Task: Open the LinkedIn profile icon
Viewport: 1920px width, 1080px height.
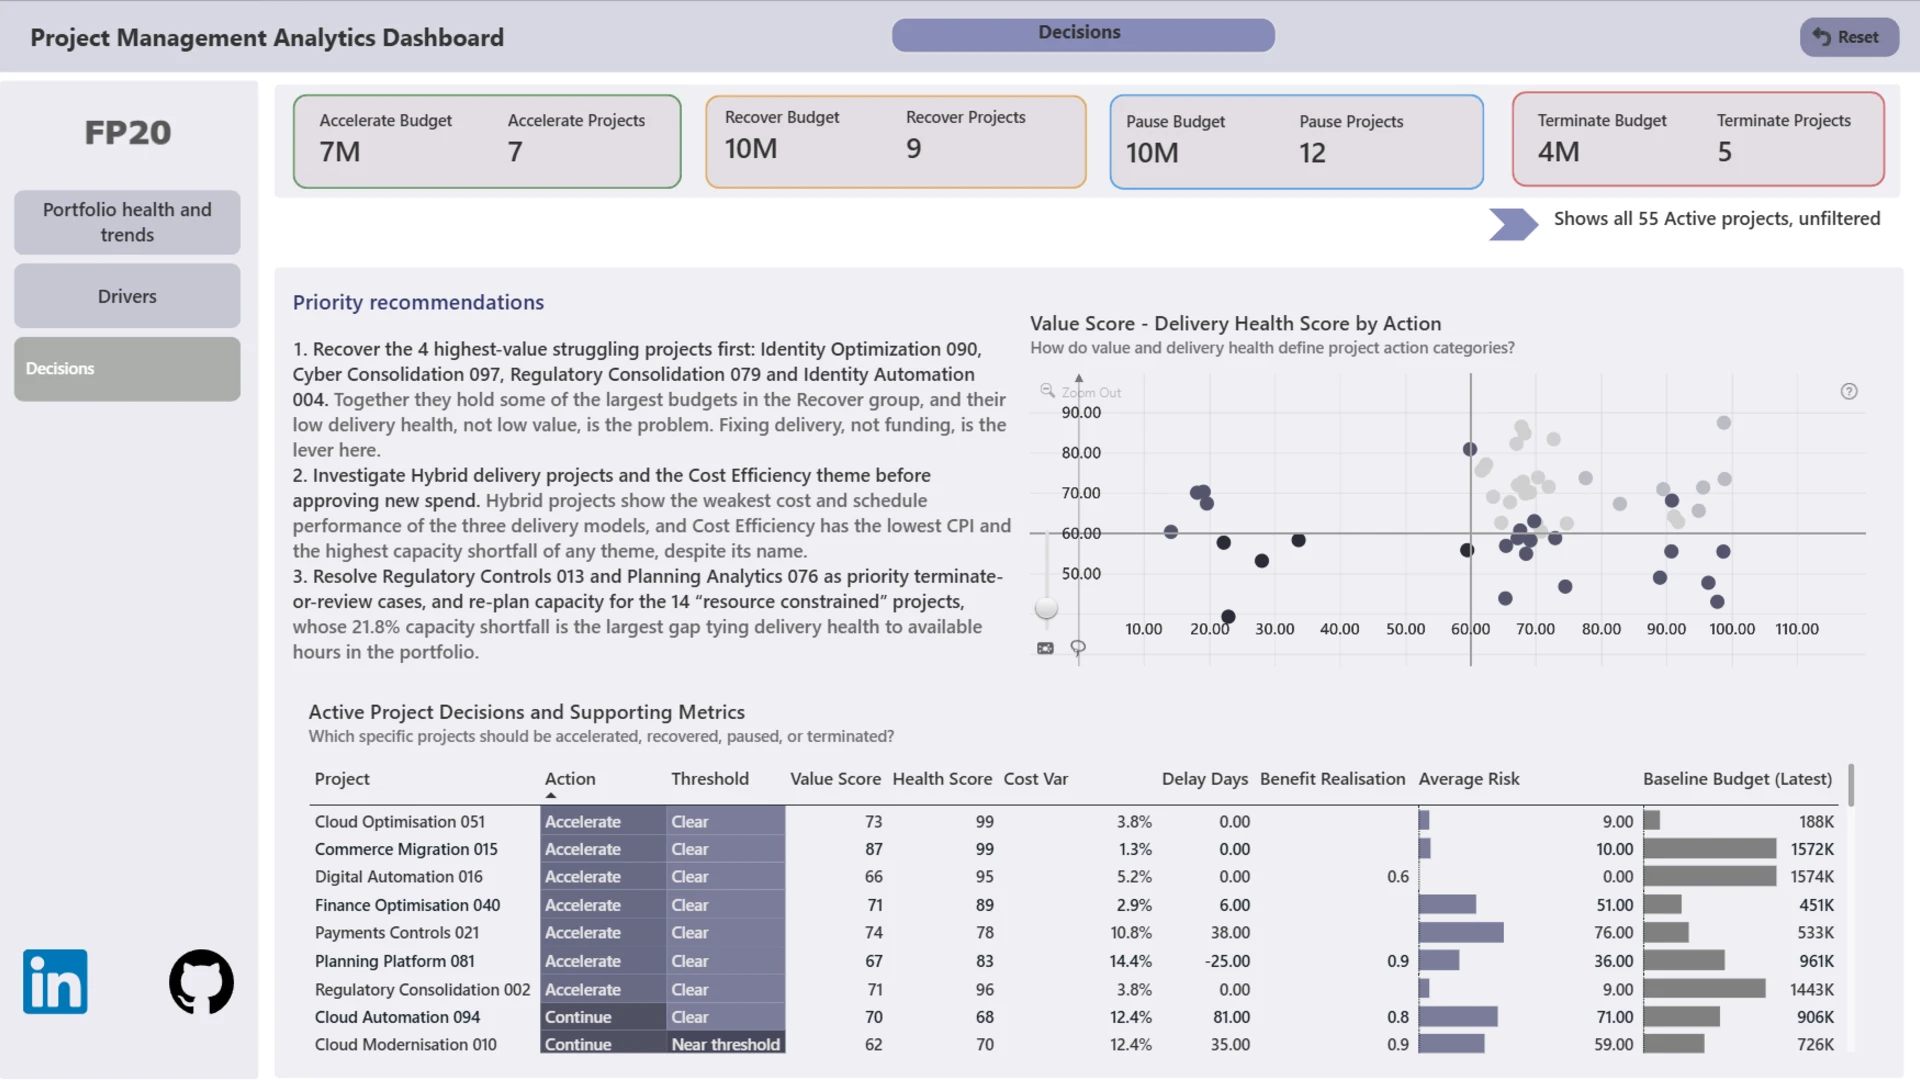Action: pyautogui.click(x=55, y=981)
